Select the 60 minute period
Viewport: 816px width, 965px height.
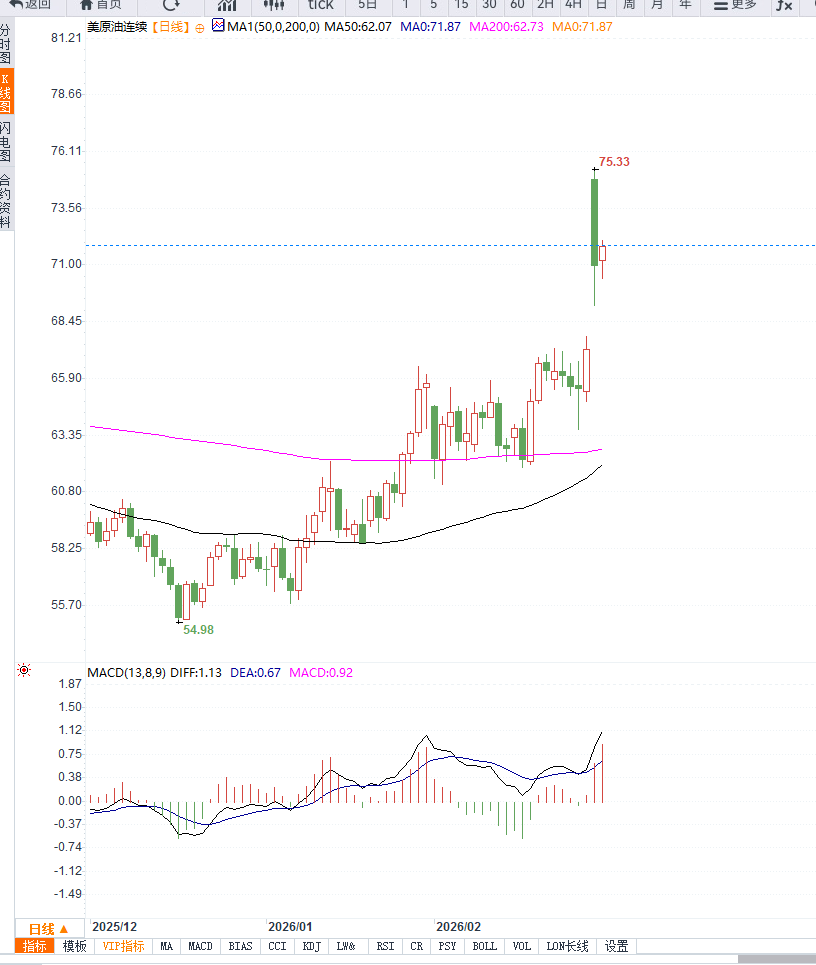pos(518,5)
